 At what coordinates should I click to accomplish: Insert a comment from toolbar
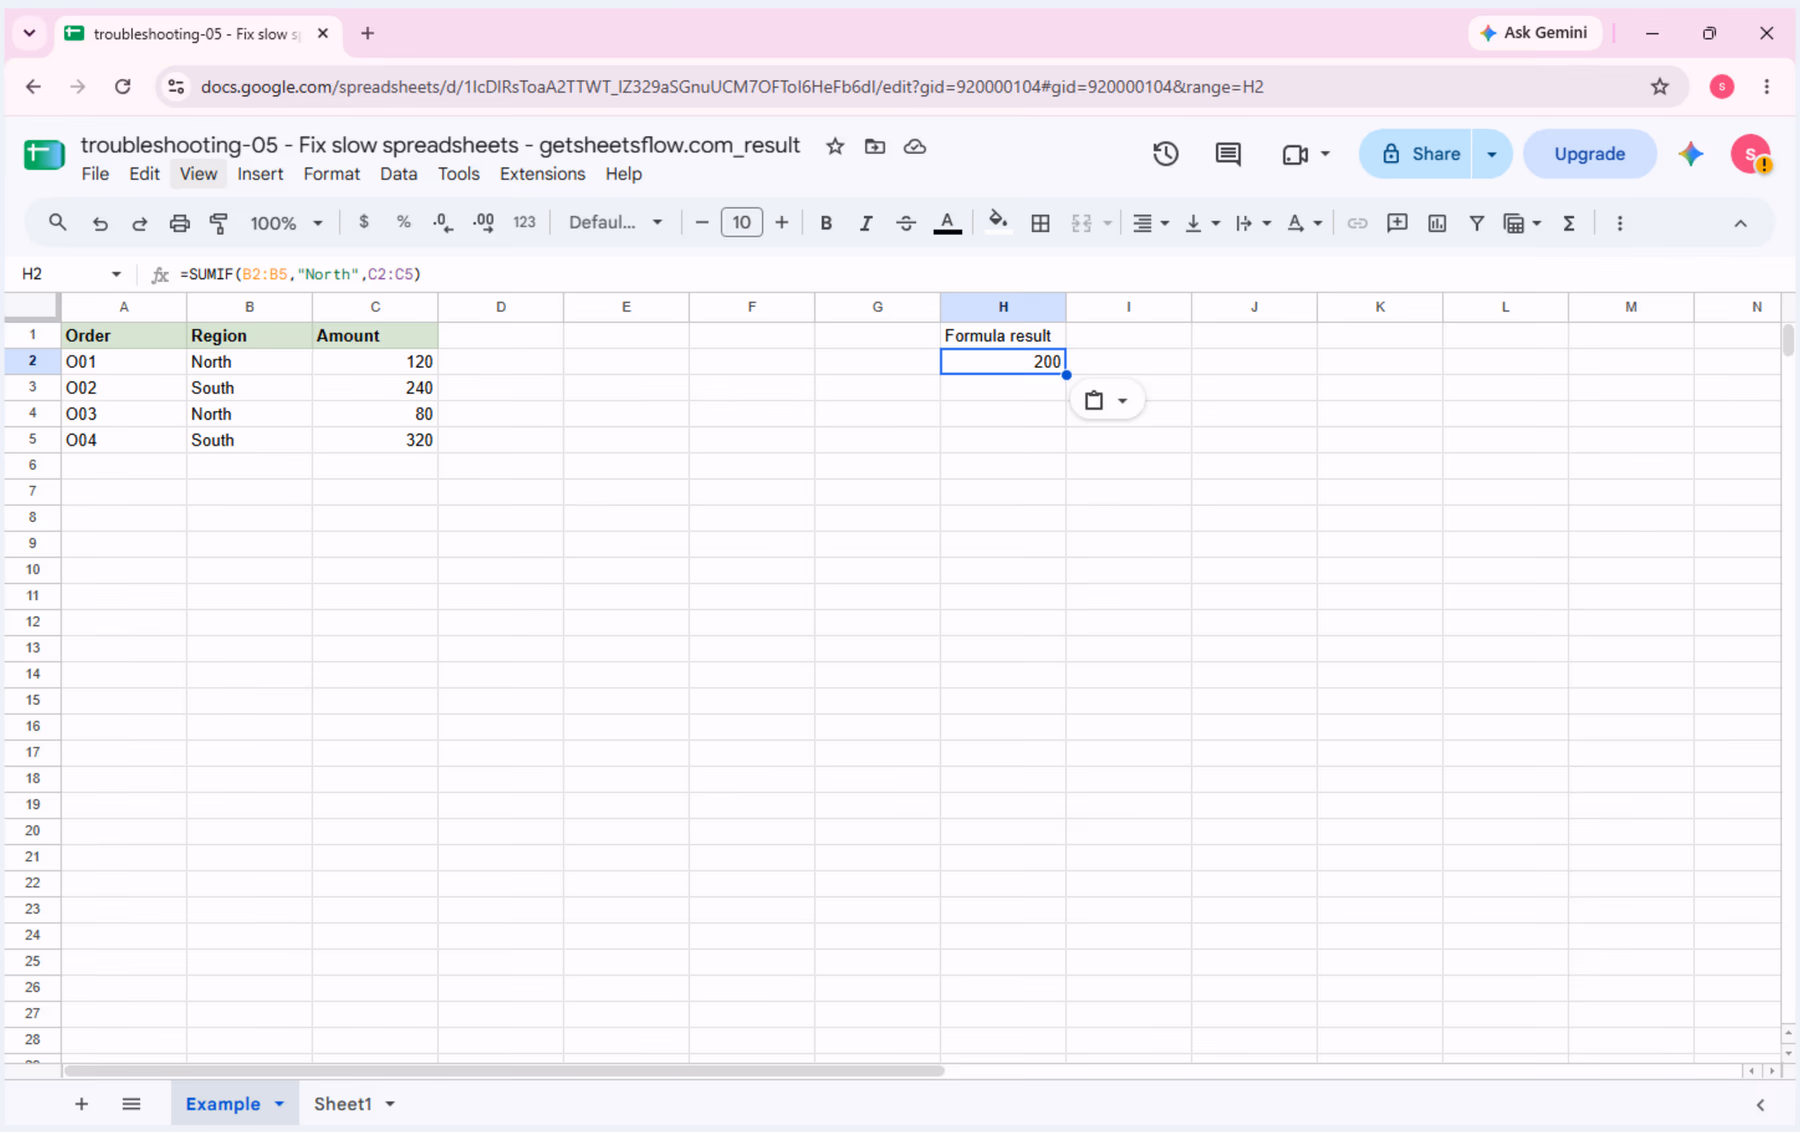click(x=1397, y=223)
